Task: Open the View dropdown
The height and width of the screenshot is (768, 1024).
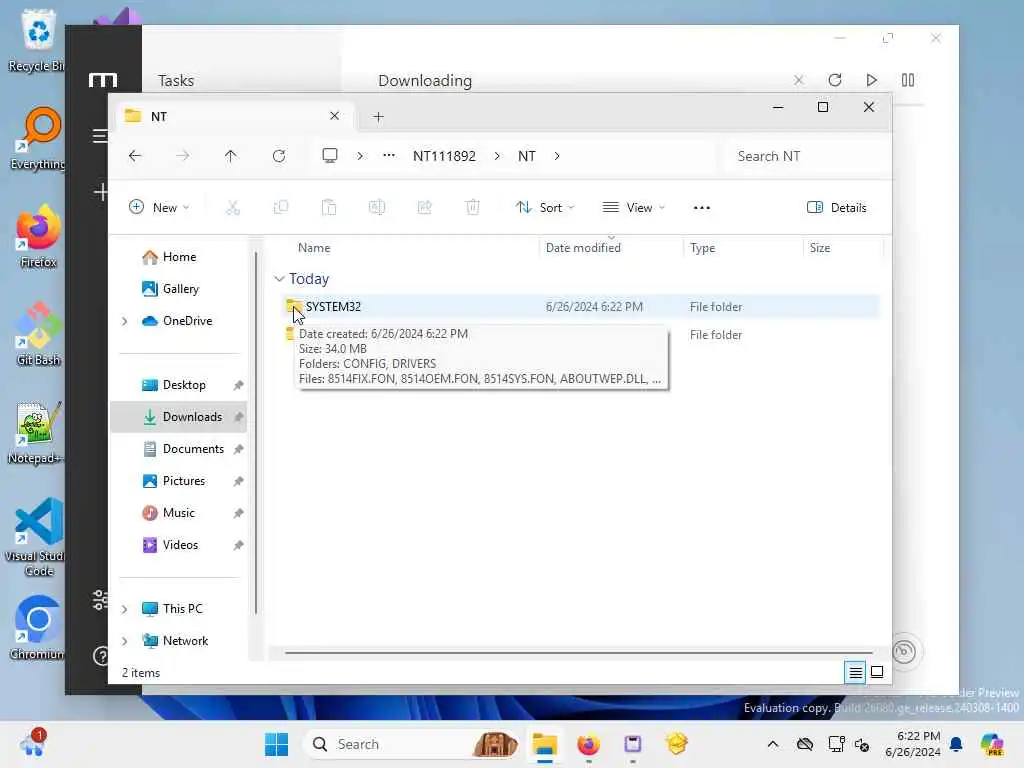Action: [633, 208]
